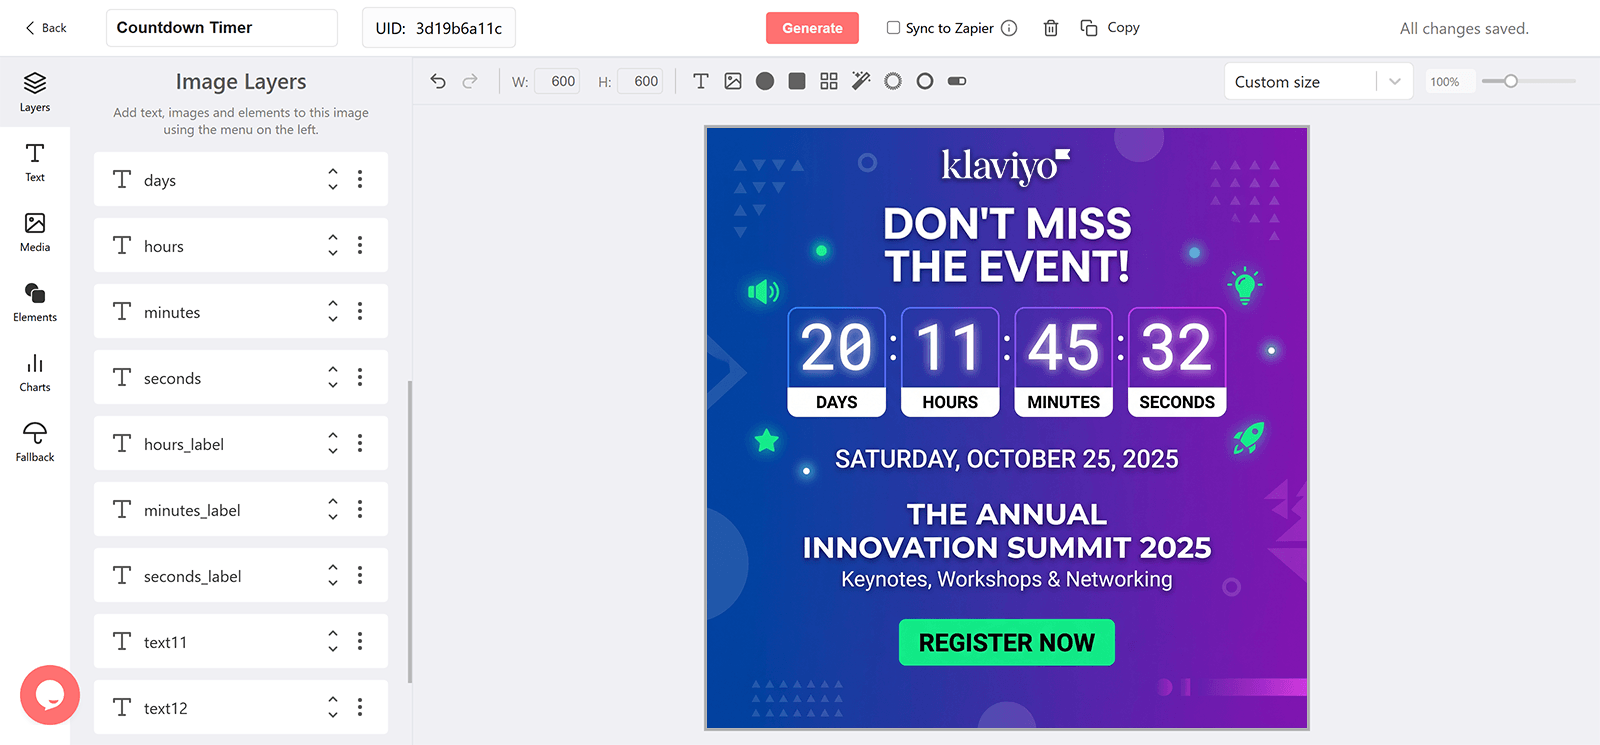Select the hours_label layer
Image resolution: width=1600 pixels, height=745 pixels.
[241, 443]
